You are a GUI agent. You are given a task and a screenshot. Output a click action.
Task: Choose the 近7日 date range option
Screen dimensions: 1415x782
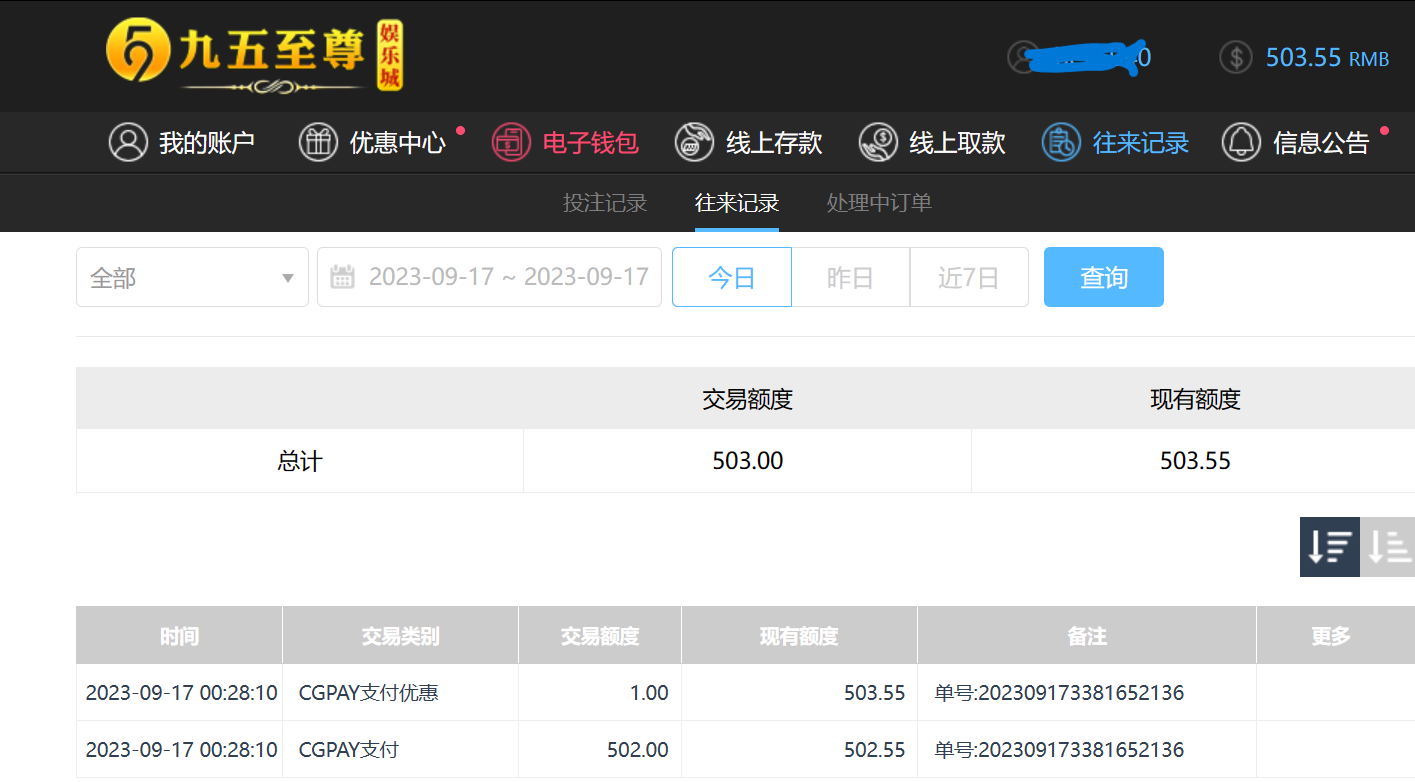pos(969,277)
